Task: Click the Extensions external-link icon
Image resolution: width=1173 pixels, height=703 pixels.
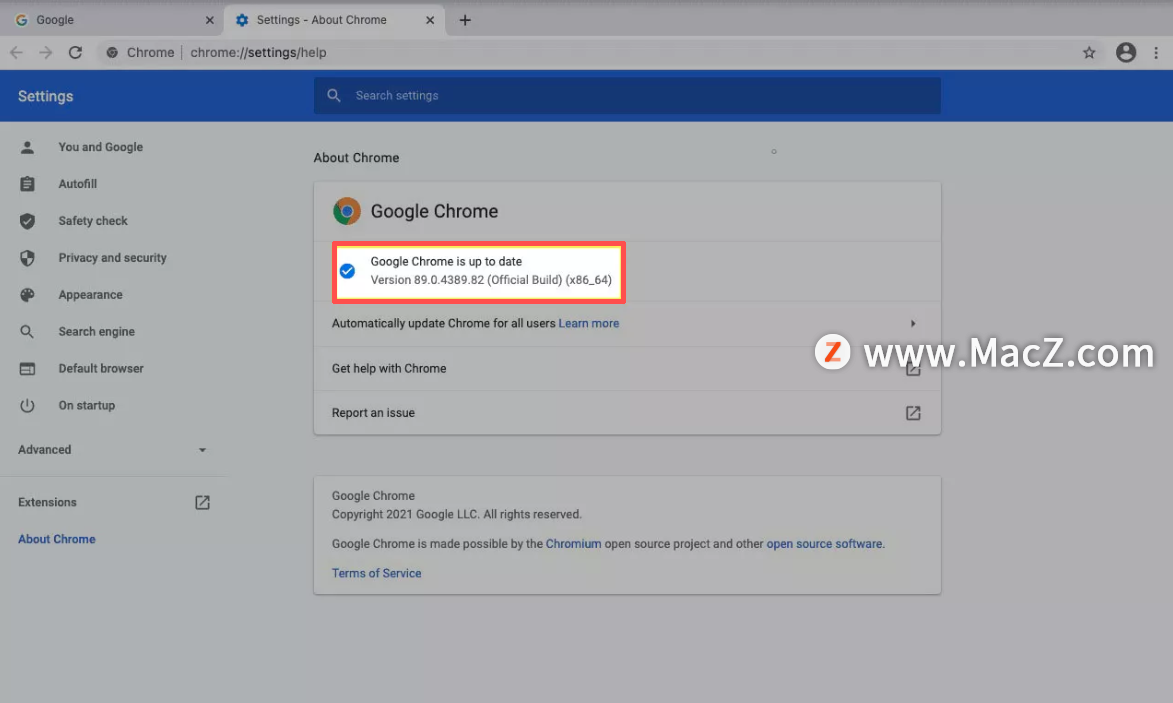Action: click(x=202, y=503)
